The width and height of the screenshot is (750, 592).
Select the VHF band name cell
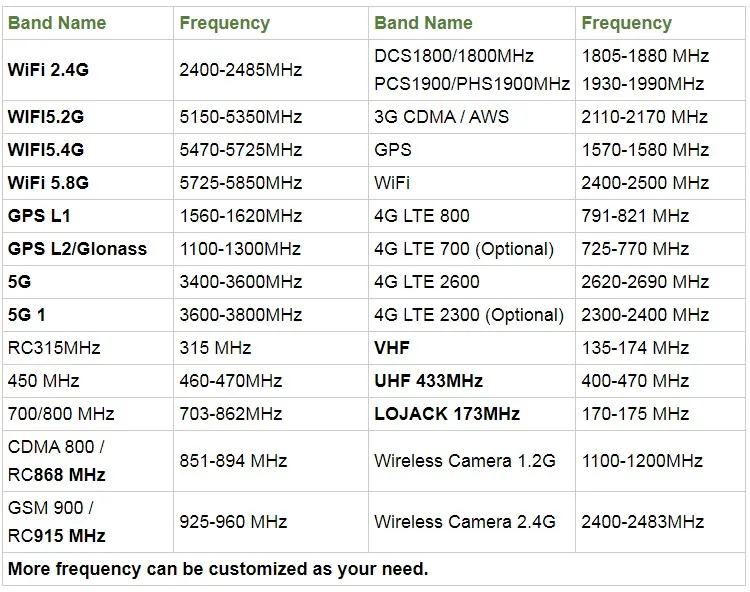(392, 348)
